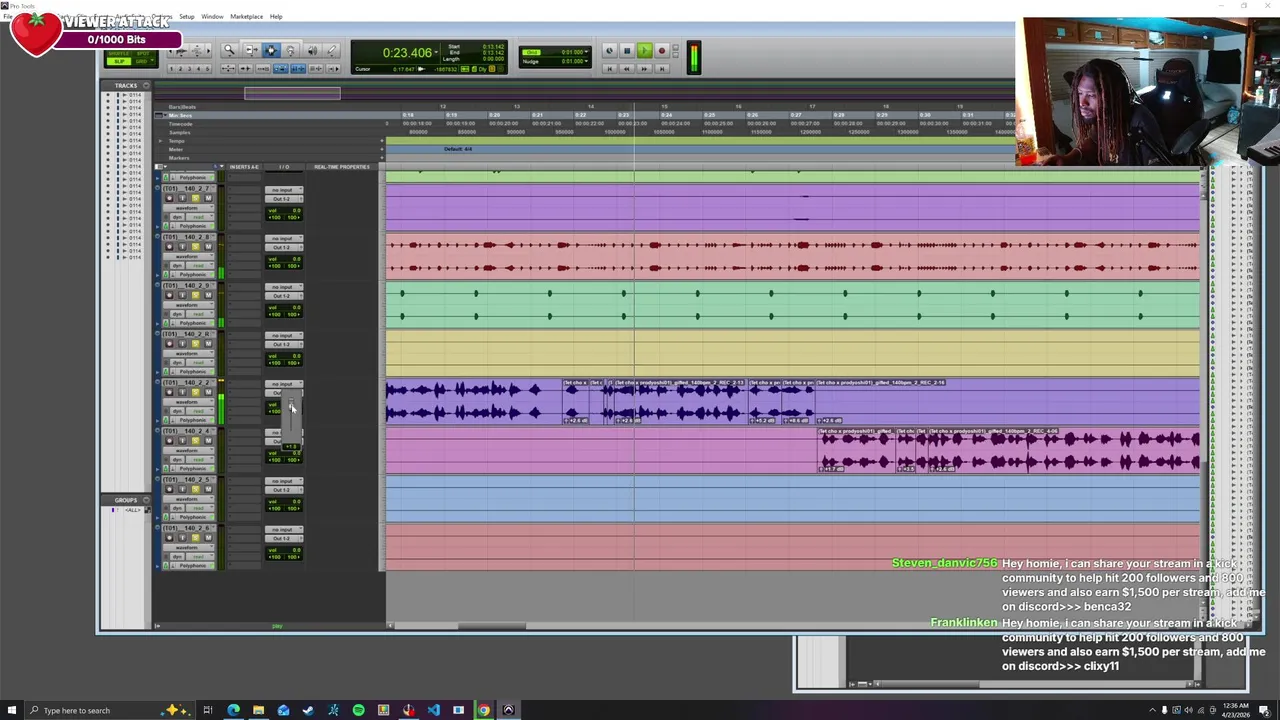Viewport: 1280px width, 720px height.
Task: Open Spotify from taskbar
Action: (358, 710)
